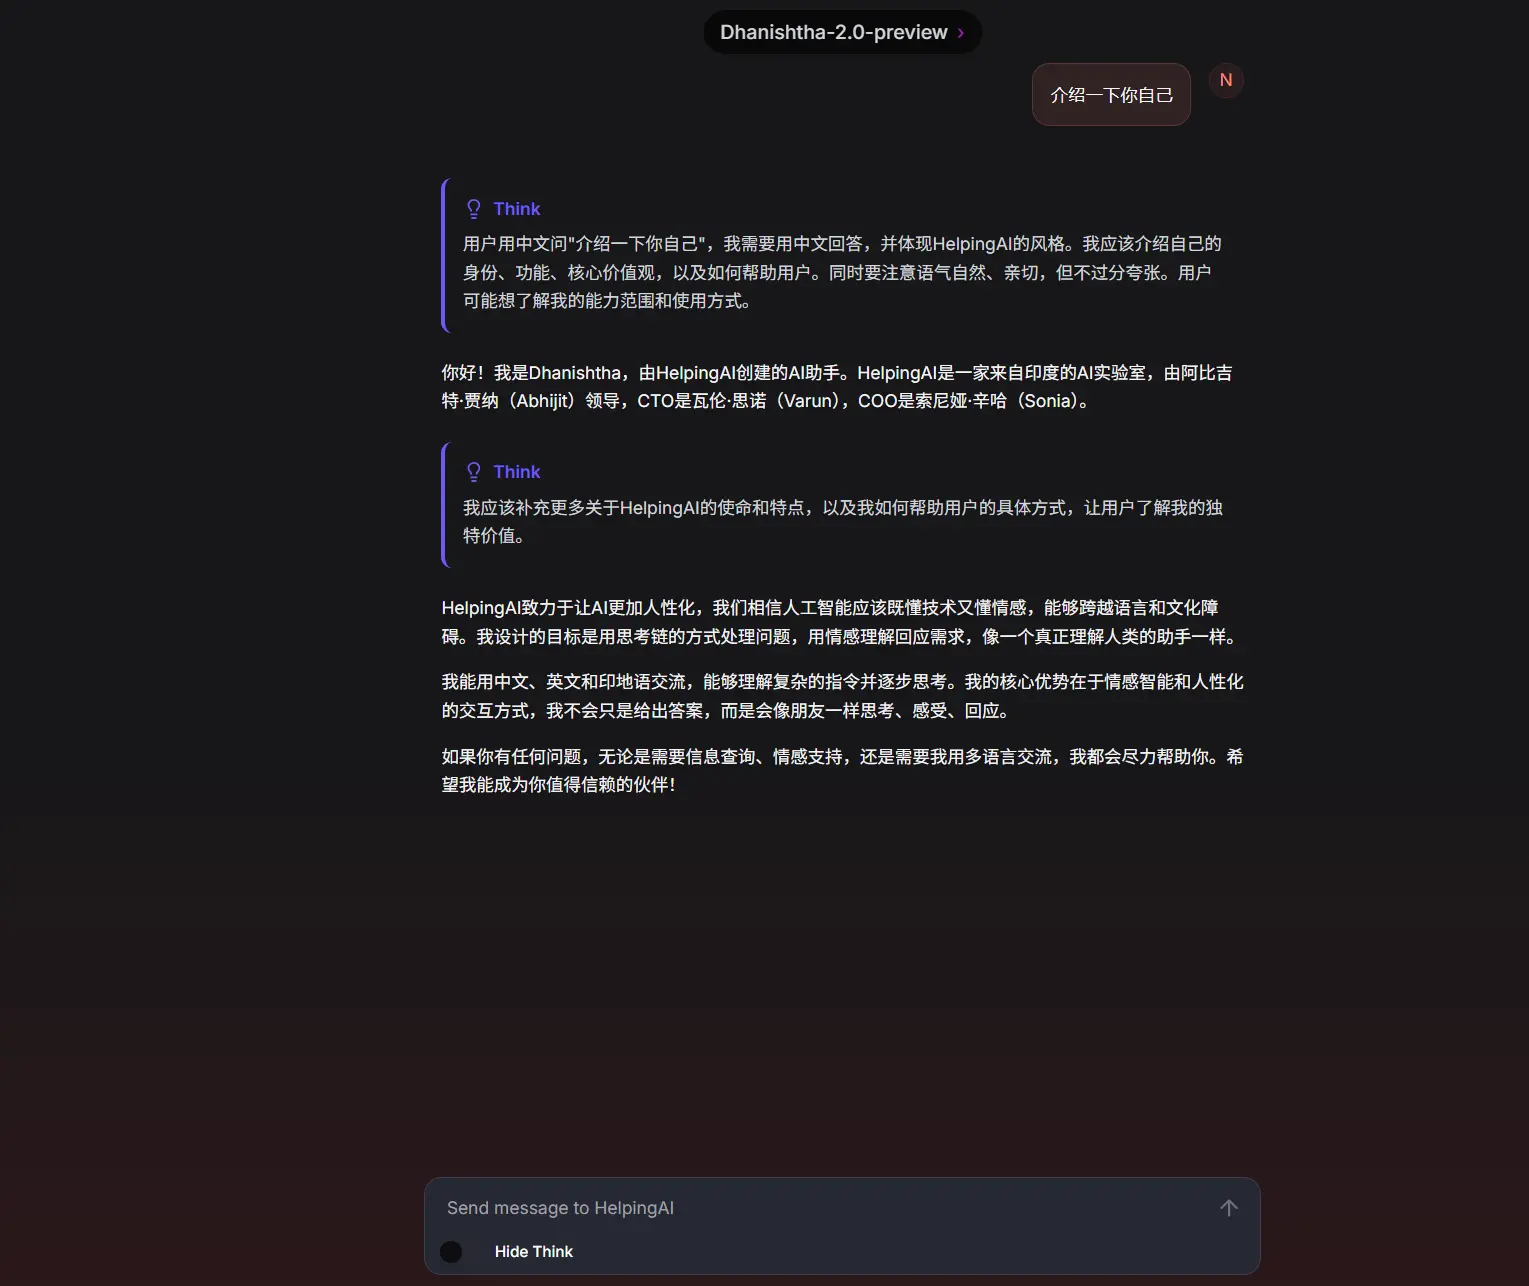Image resolution: width=1529 pixels, height=1286 pixels.
Task: Click the paragraph starting HelpingAI致力于
Action: 838,622
